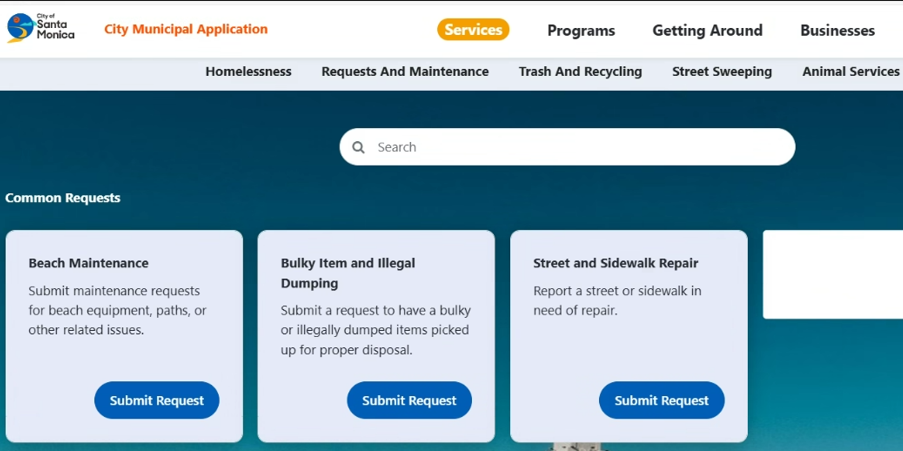Select the Services menu item

tap(473, 30)
